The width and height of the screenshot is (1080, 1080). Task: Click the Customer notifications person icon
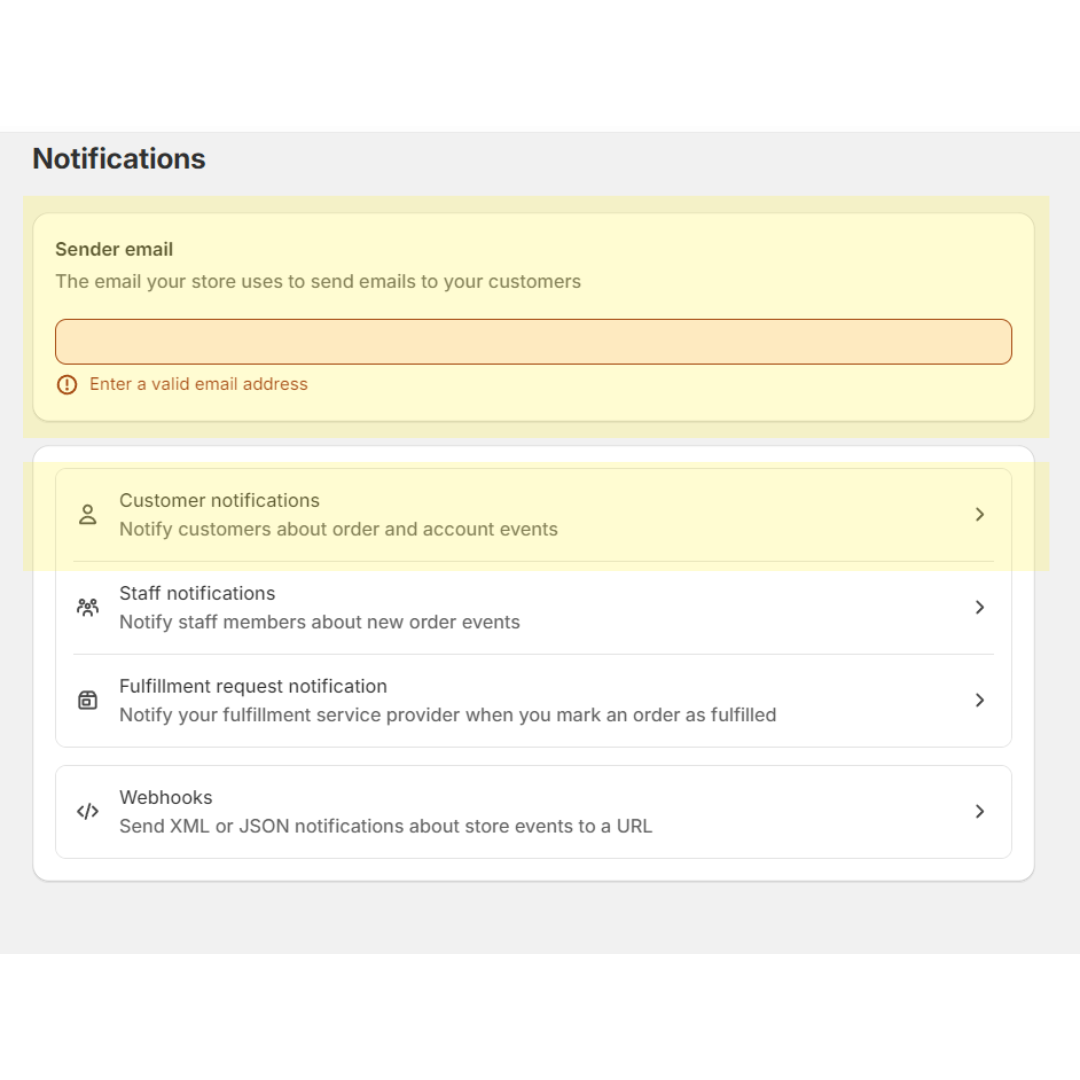tap(87, 515)
